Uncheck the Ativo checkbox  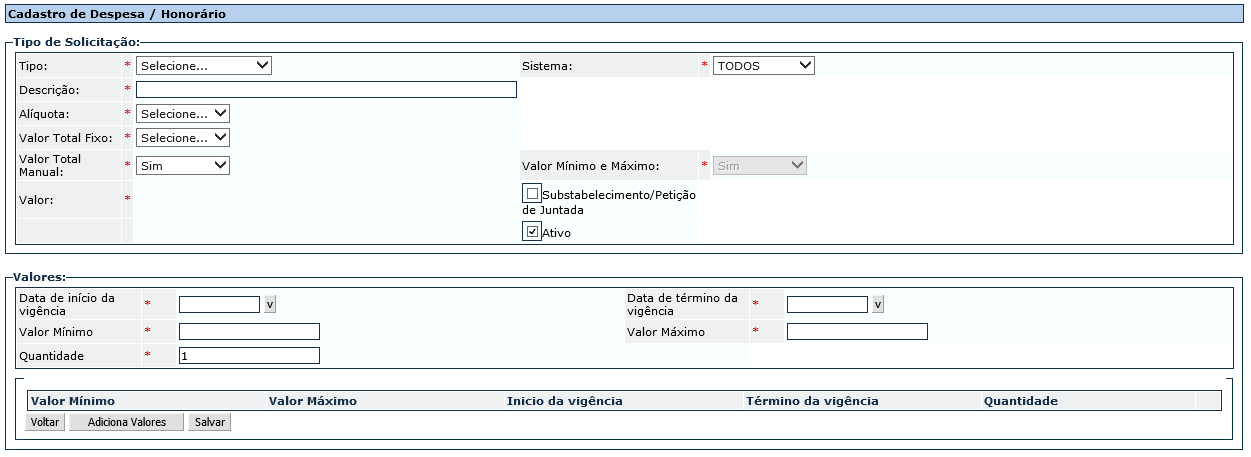click(533, 231)
